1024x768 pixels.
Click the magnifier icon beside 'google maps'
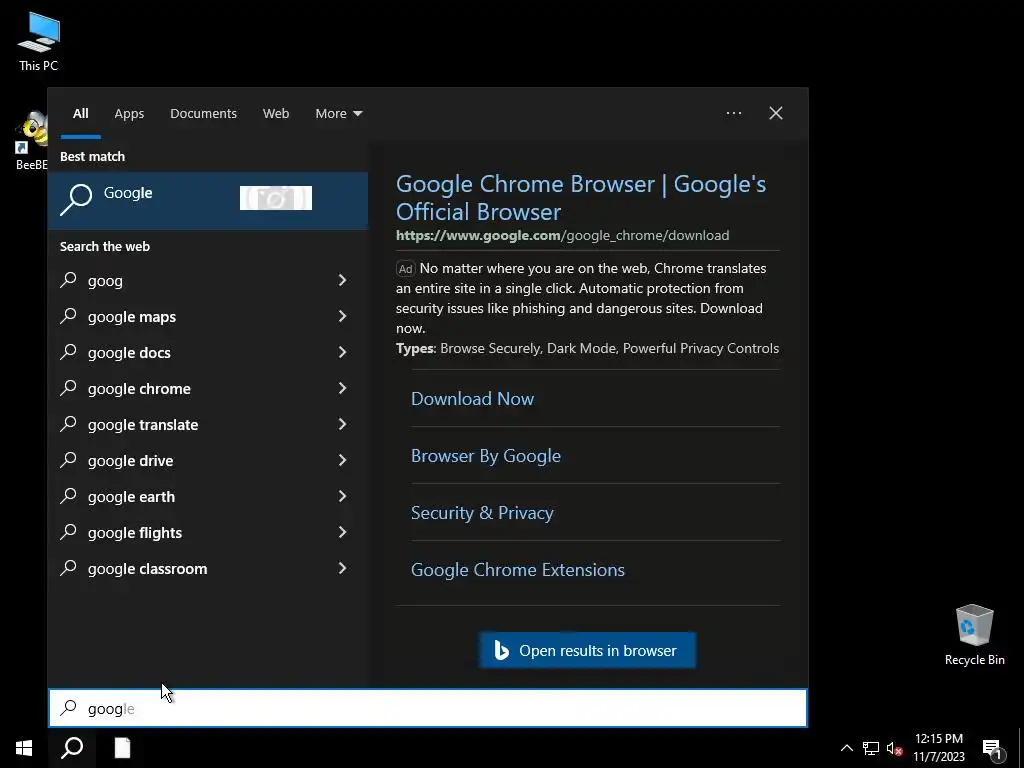[69, 316]
